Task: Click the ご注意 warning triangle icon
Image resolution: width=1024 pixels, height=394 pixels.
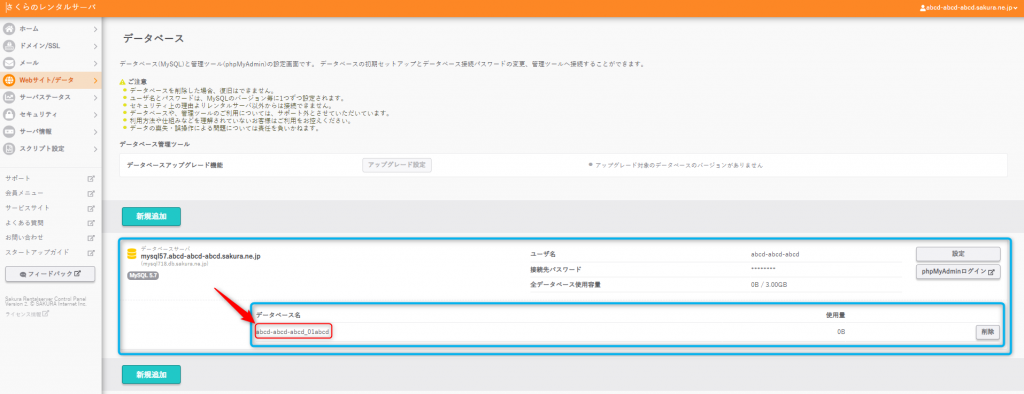Action: click(123, 82)
